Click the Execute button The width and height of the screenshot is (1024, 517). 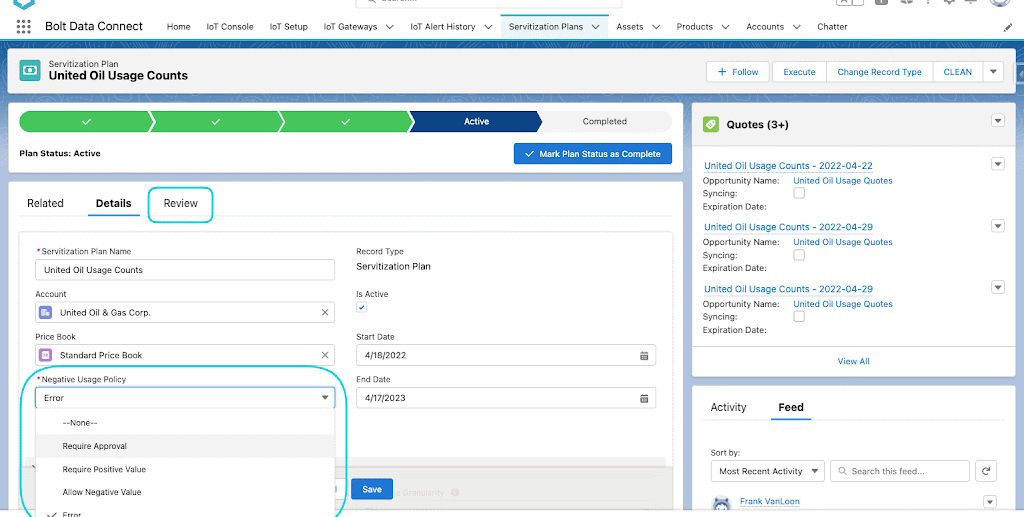(799, 72)
